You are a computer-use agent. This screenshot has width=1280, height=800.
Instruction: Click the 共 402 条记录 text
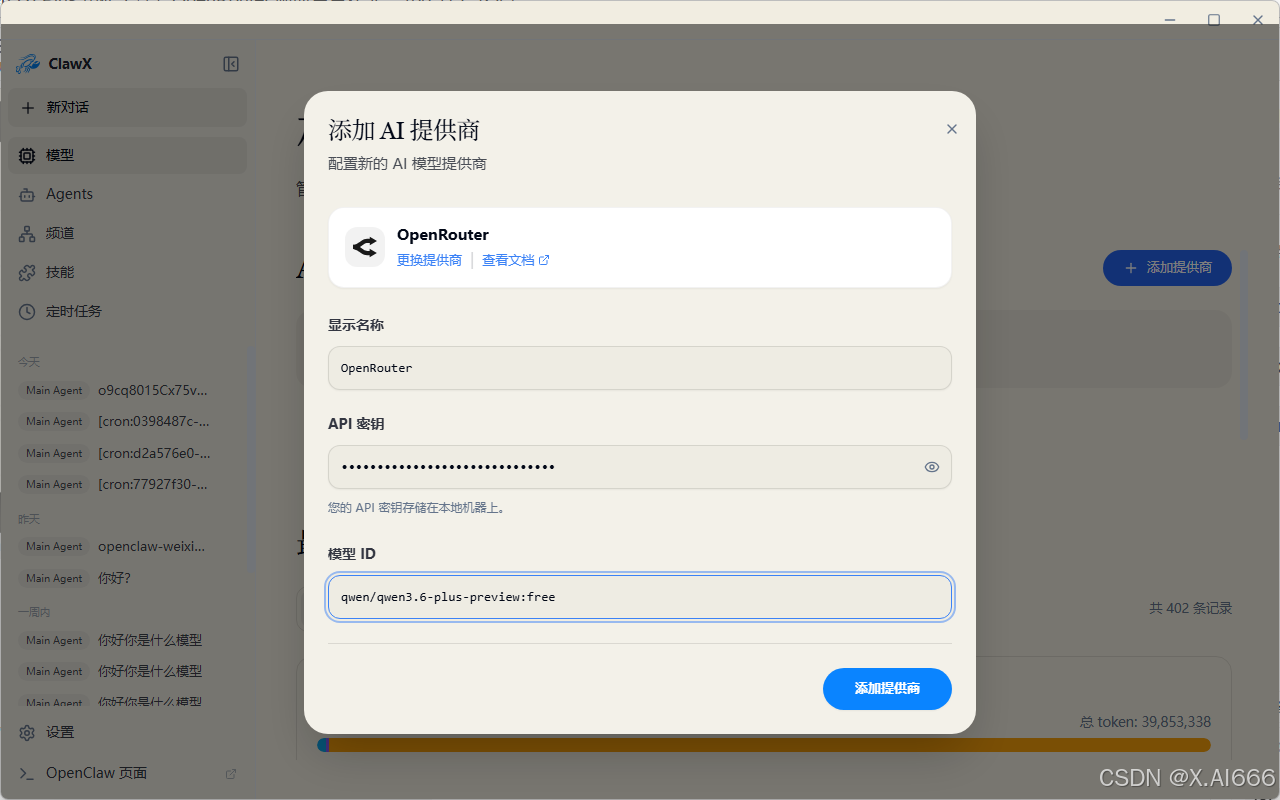[1190, 608]
